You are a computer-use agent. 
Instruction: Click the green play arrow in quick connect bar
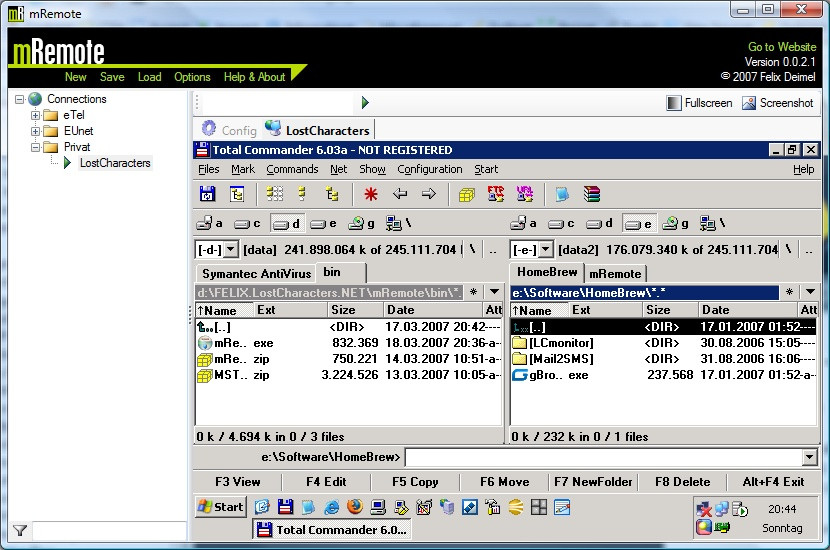365,103
